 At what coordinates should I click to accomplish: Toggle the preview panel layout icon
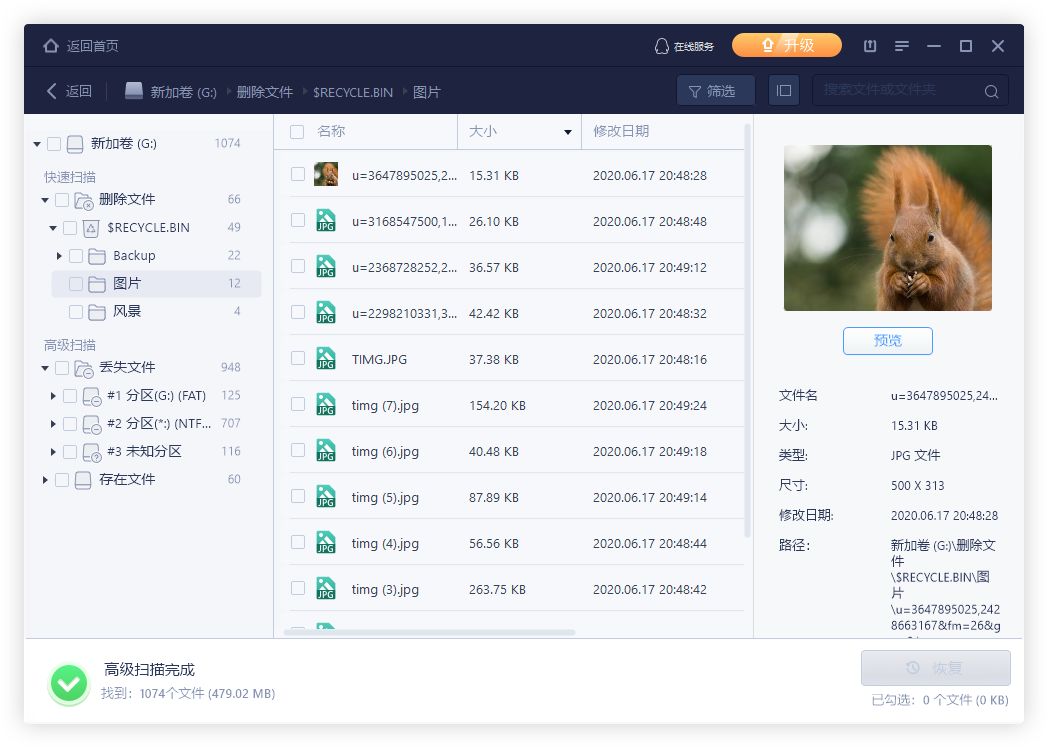[x=784, y=91]
